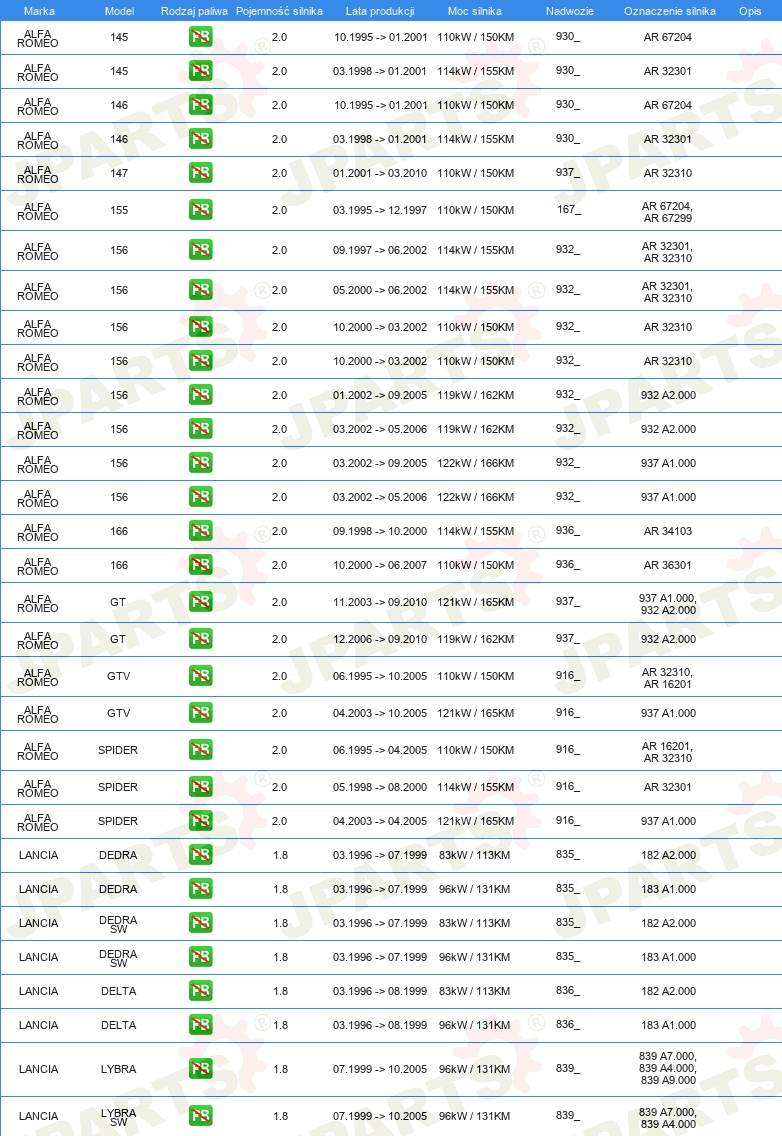Select the date cell 09.1998 -> 10.2000
Screen dimensions: 782x1136
tap(380, 531)
